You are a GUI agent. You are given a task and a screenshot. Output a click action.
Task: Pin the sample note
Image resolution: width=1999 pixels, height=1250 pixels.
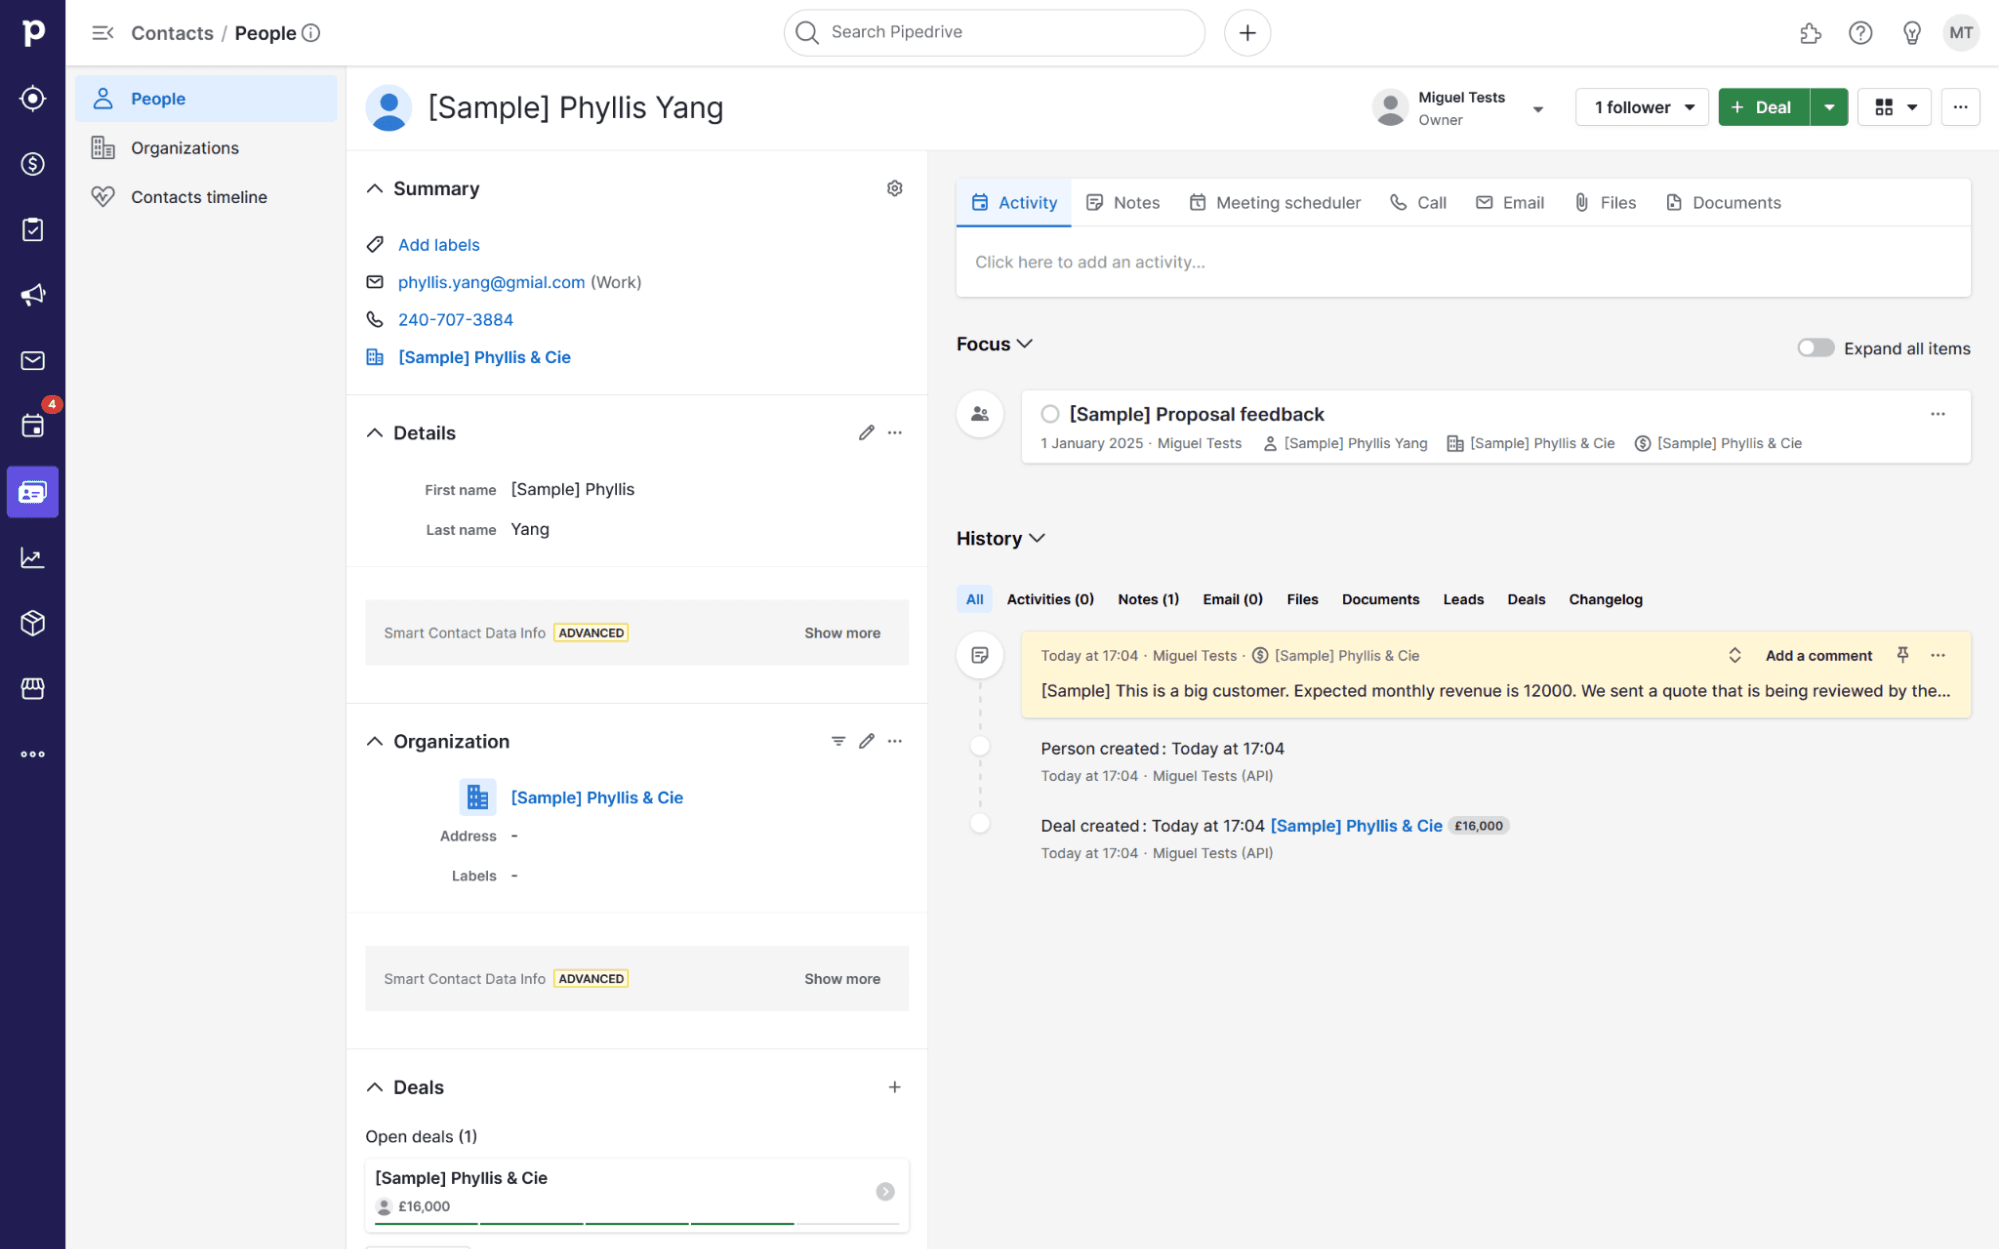(1902, 655)
